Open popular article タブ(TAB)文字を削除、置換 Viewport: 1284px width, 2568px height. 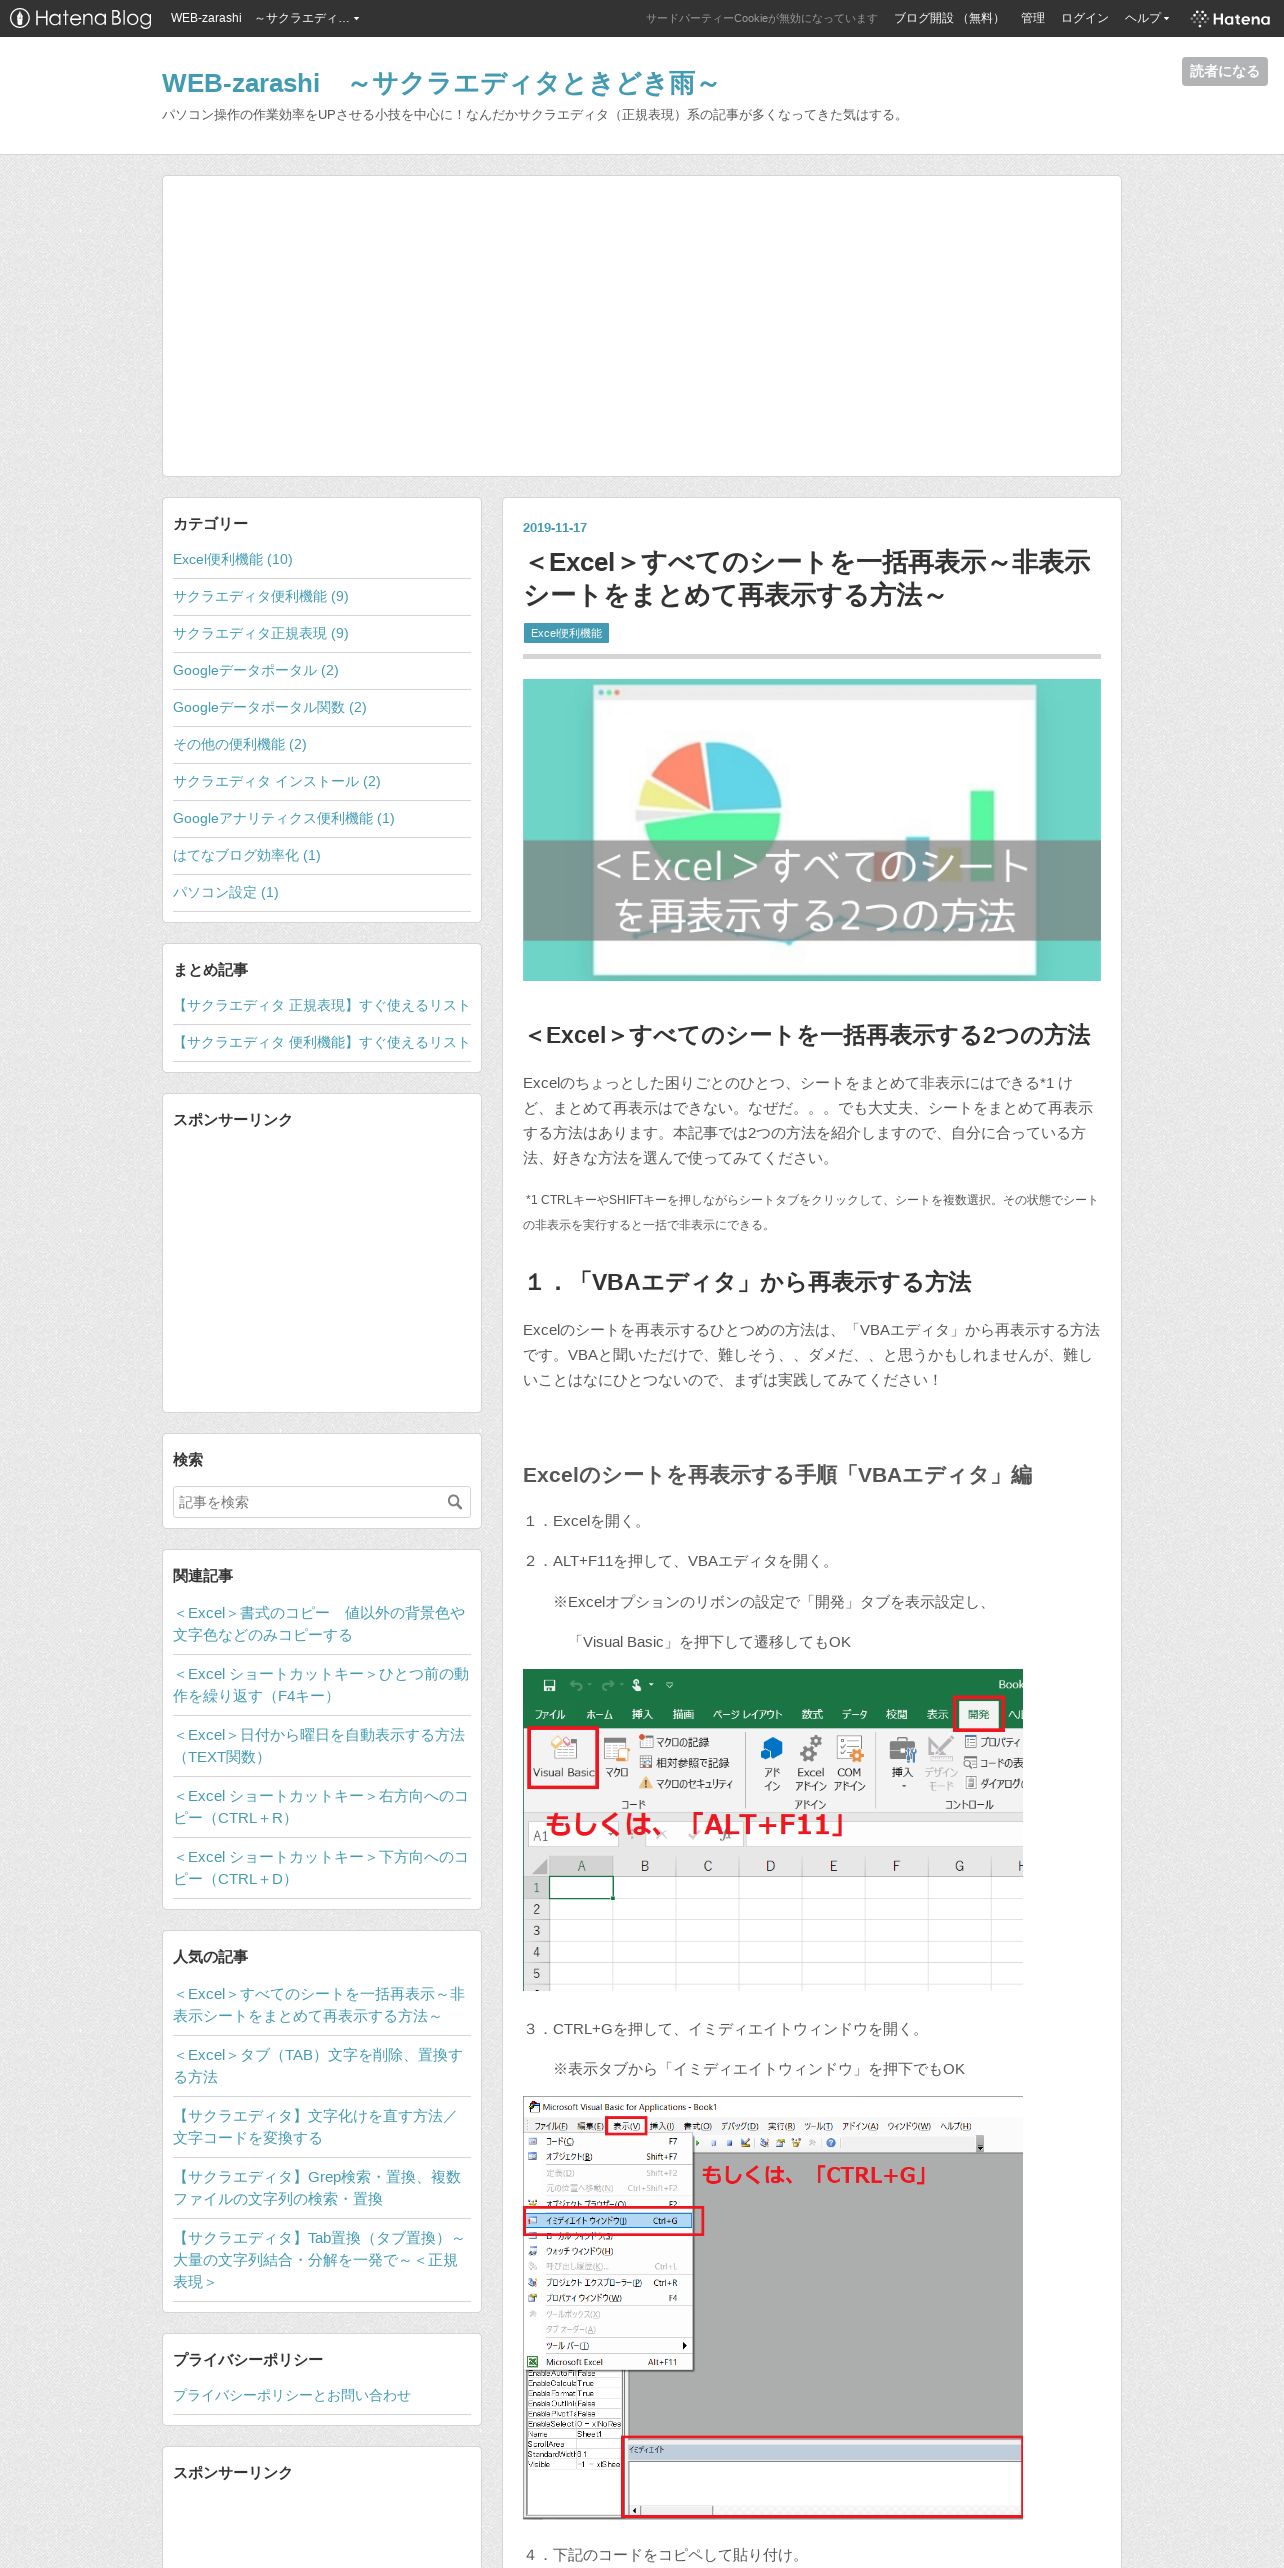click(318, 2066)
